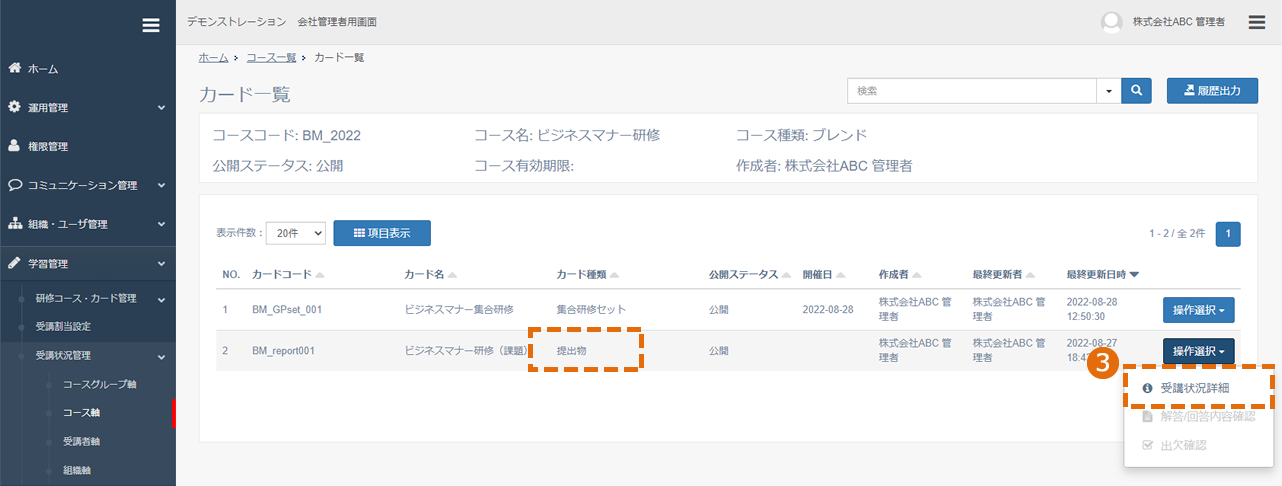Screen dimensions: 1282x486
Task: Click the user avatar icon
Action: (1111, 22)
